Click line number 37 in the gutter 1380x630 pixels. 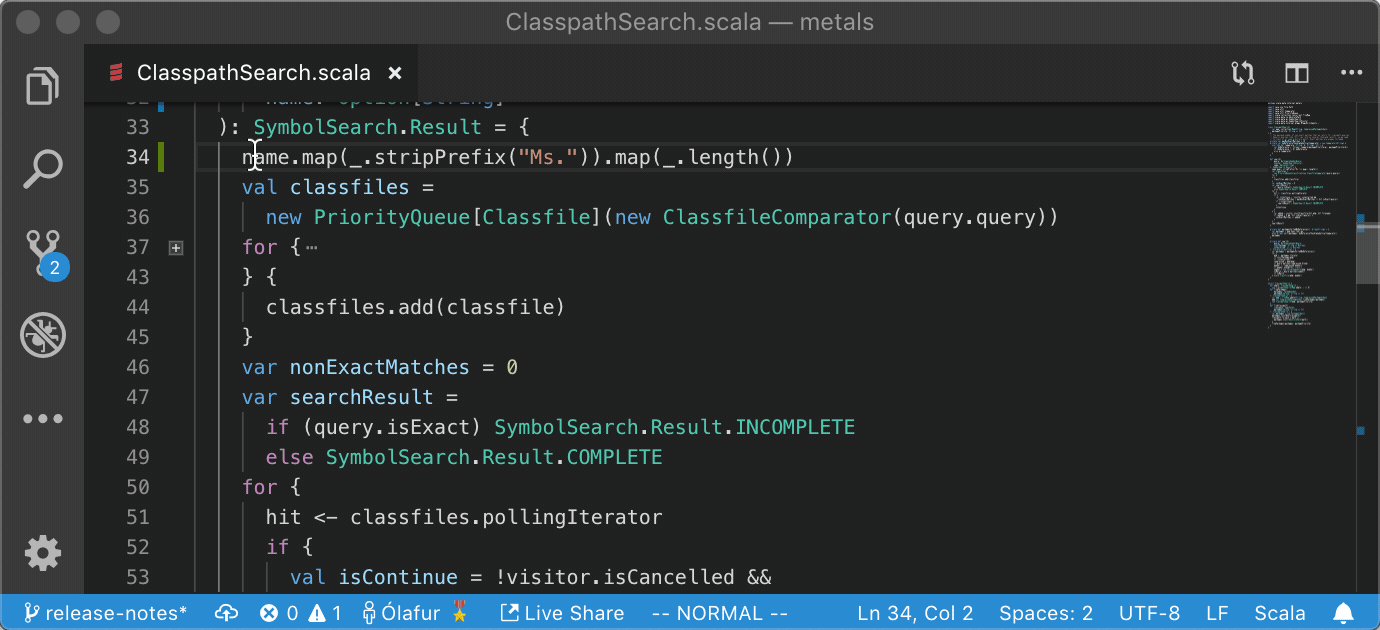point(138,247)
